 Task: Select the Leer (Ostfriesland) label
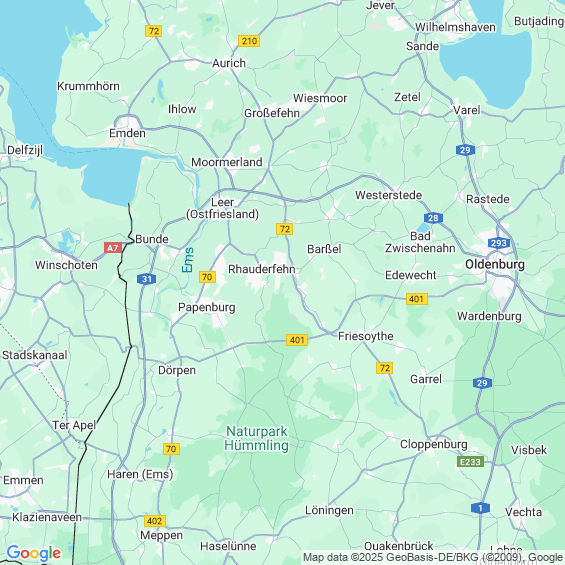(x=222, y=208)
